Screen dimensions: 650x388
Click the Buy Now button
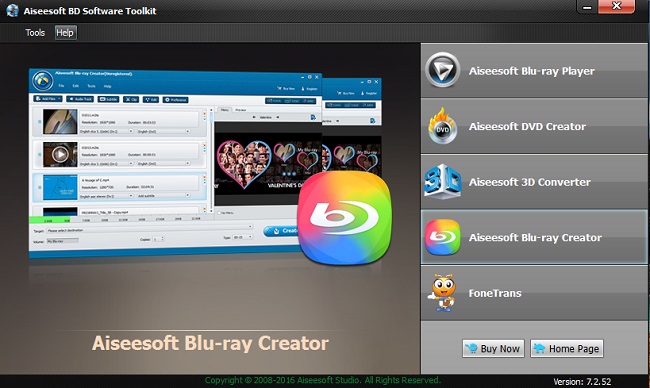(x=493, y=348)
